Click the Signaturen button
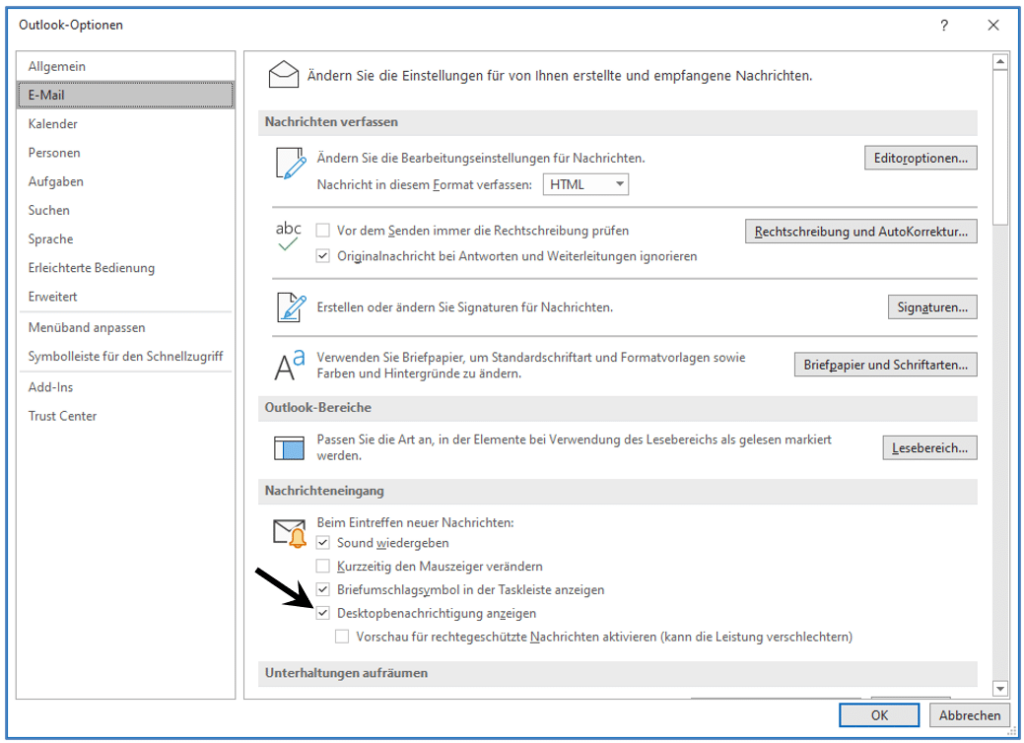The width and height of the screenshot is (1024, 743). 933,308
